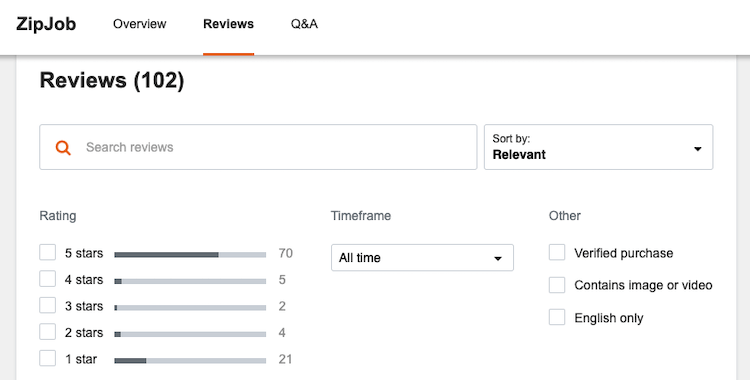Viewport: 750px width, 380px height.
Task: Toggle the English only checkbox
Action: pyautogui.click(x=557, y=317)
